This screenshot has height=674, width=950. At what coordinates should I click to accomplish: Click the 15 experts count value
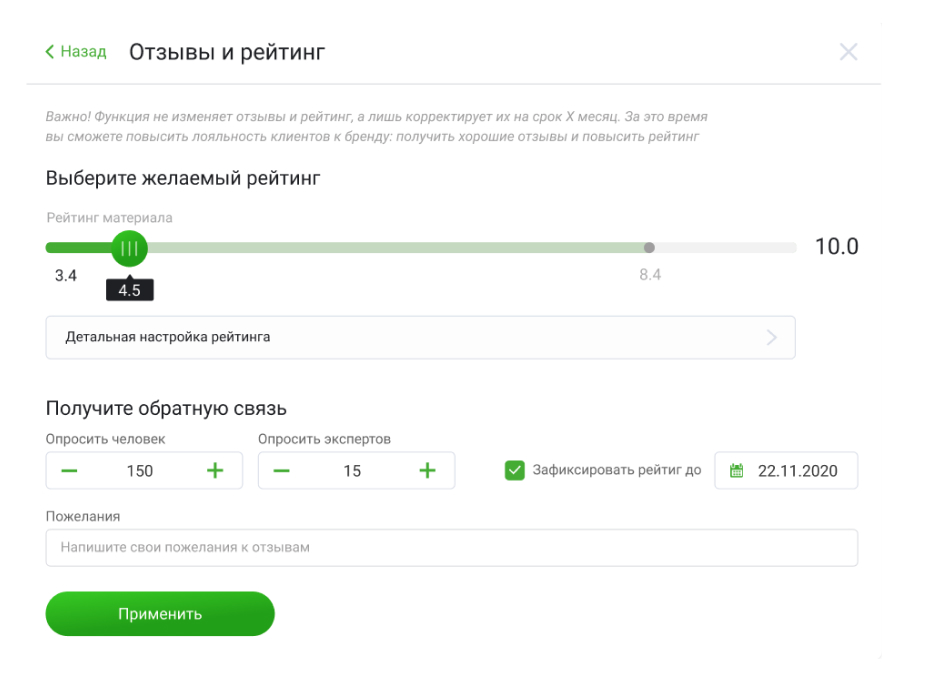click(x=352, y=471)
